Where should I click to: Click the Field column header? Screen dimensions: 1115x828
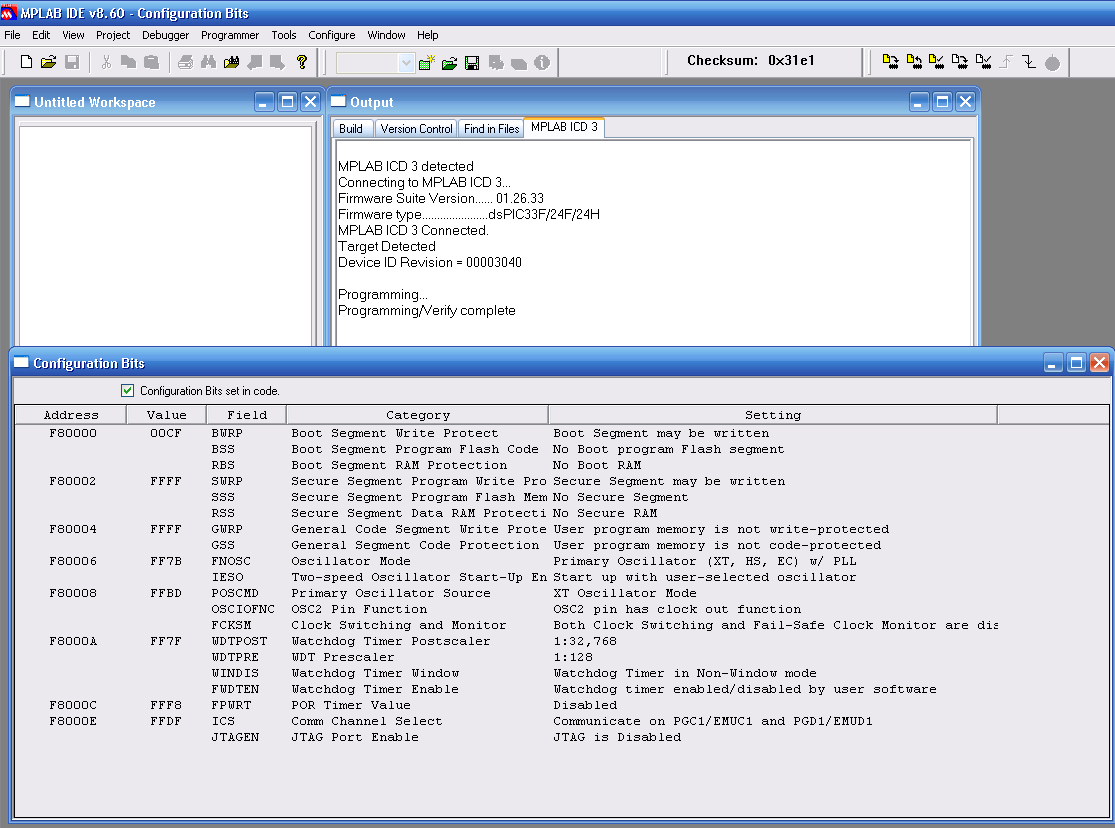click(247, 415)
